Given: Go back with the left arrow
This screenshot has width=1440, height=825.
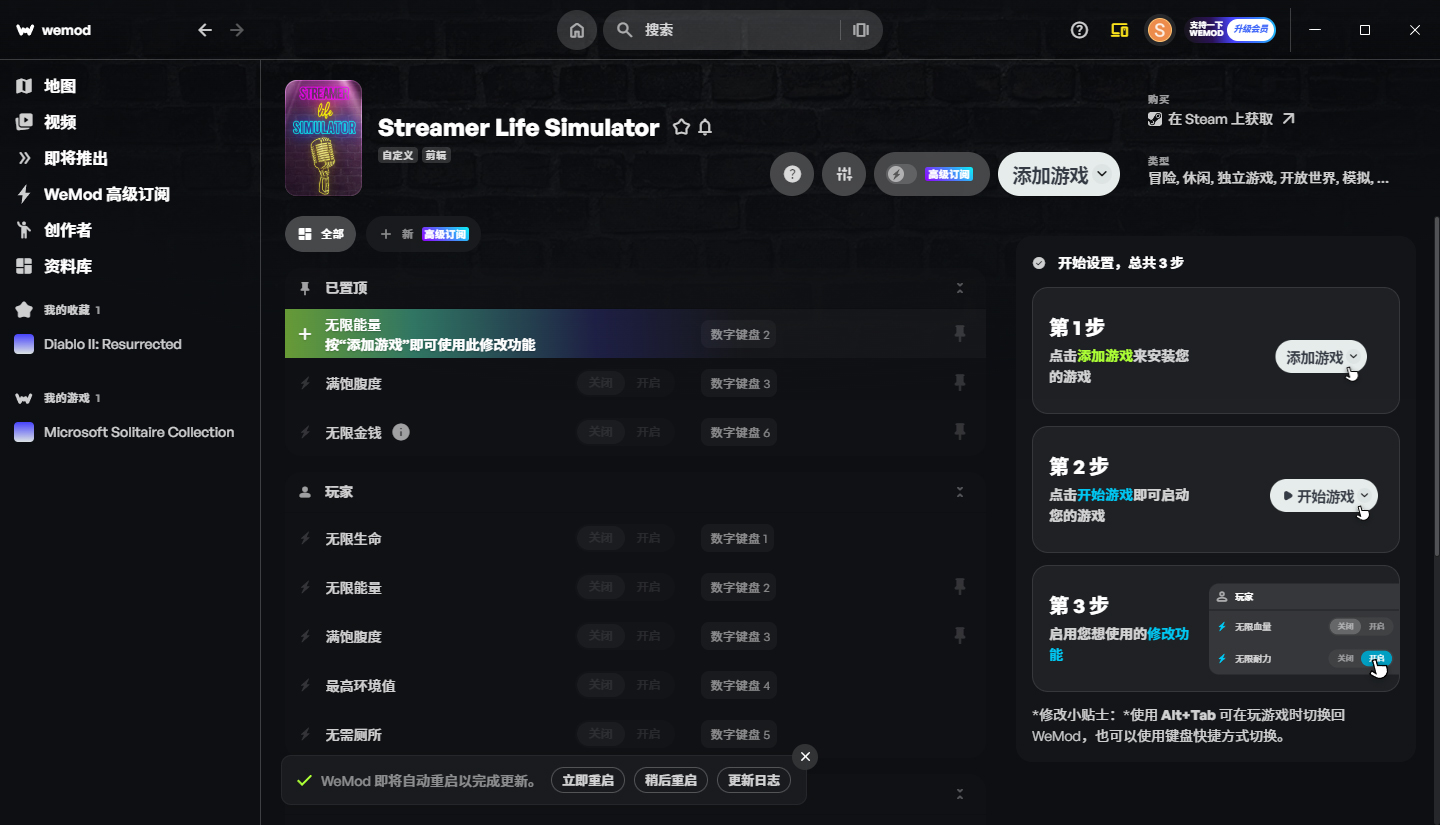Looking at the screenshot, I should [205, 30].
